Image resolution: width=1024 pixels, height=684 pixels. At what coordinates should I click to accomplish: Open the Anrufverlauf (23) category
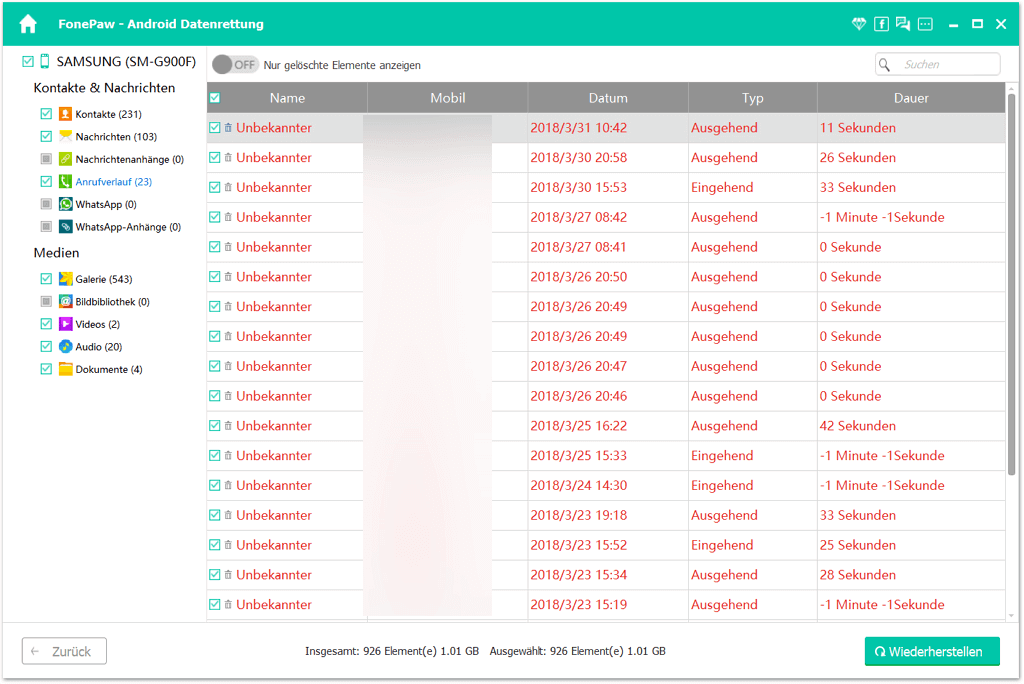(x=114, y=182)
